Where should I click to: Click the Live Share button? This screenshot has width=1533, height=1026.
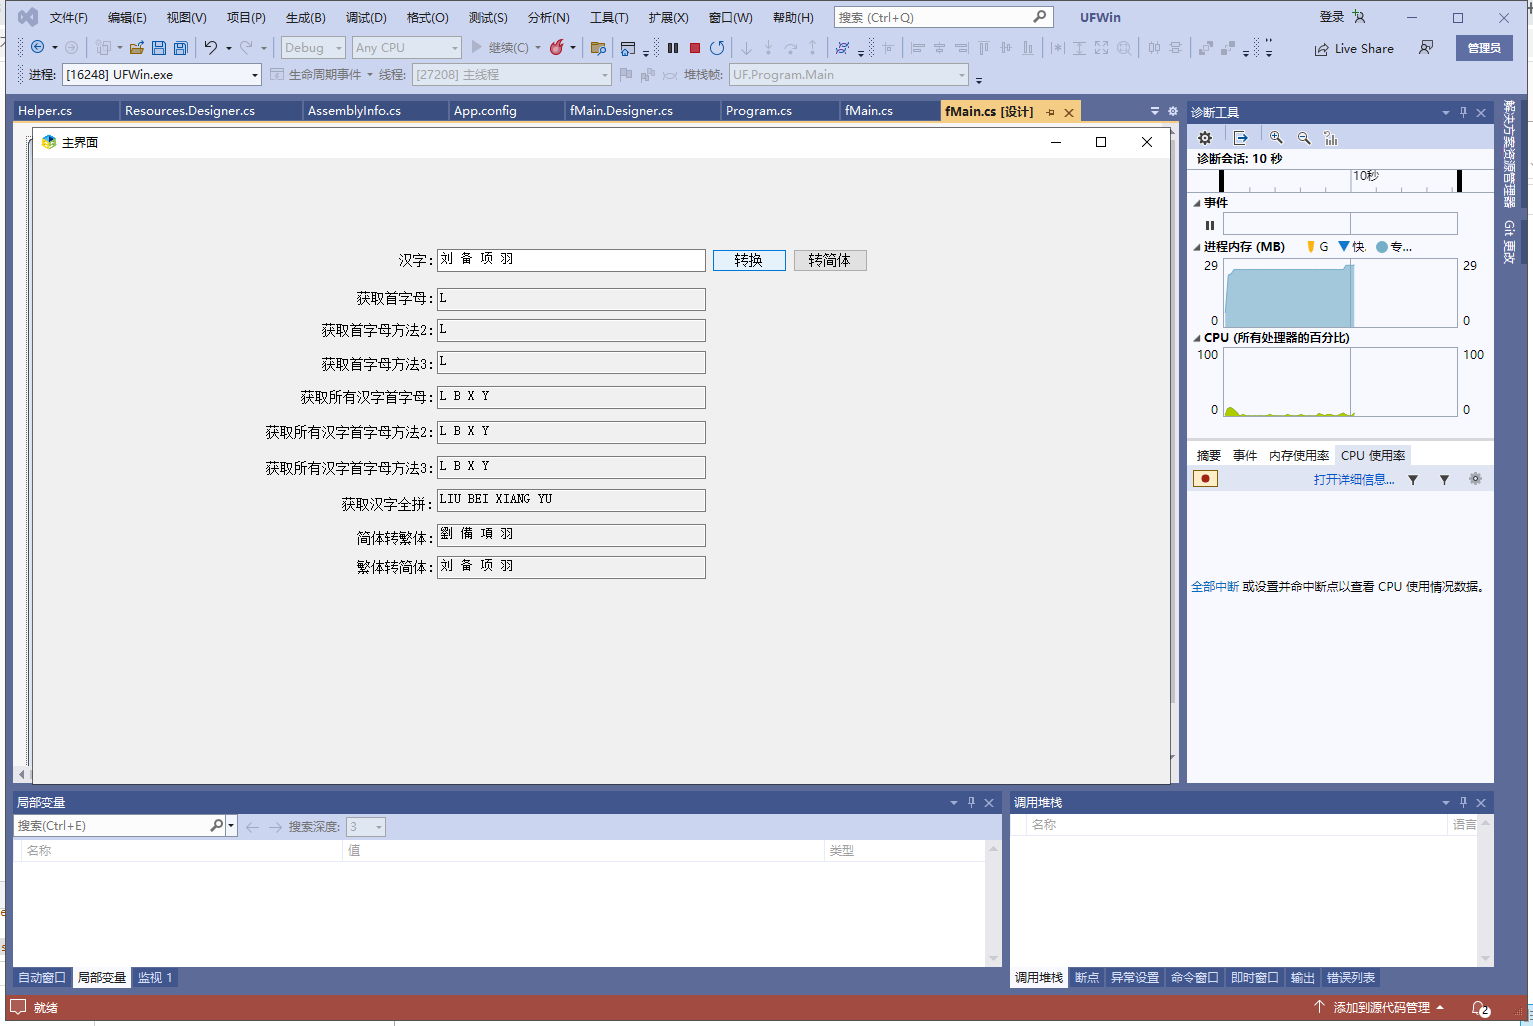(1354, 48)
